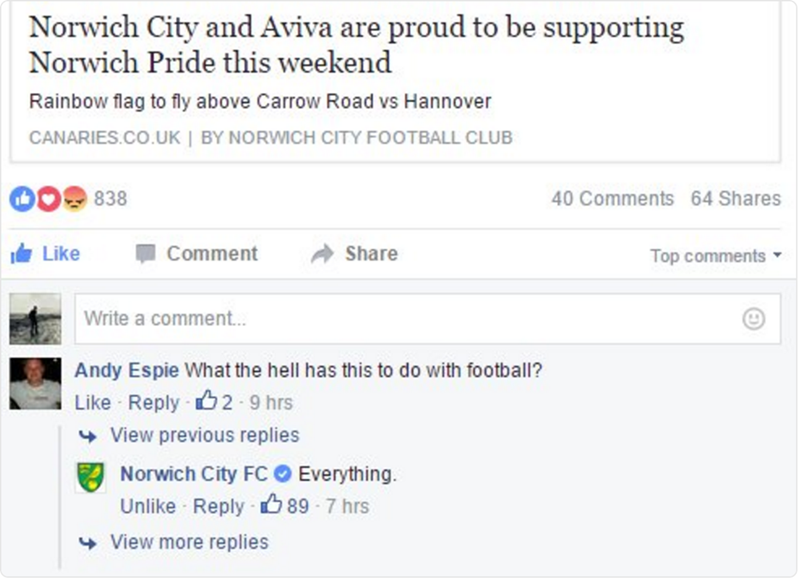Click the blue Like reaction icon
The width and height of the screenshot is (800, 579).
[21, 199]
